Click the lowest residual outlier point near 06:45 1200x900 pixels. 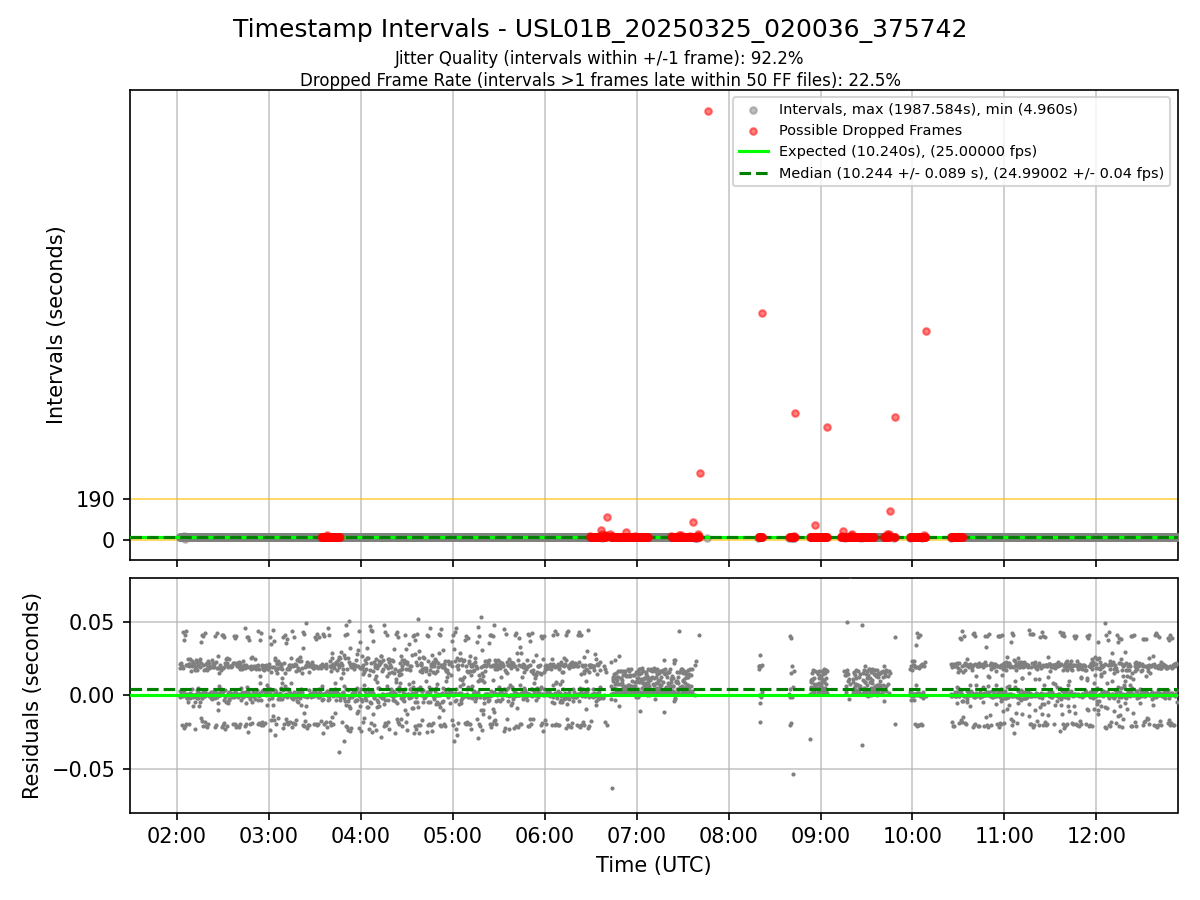[x=612, y=788]
